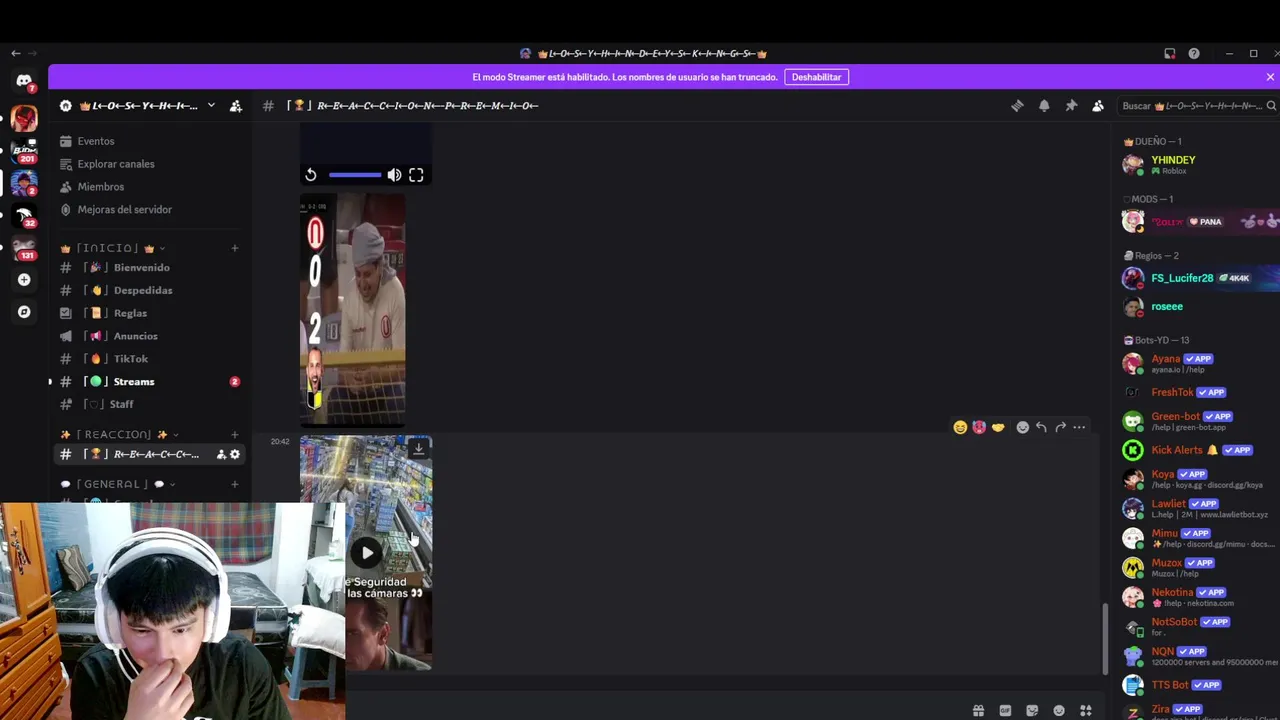Open Explorar canales

coord(150,164)
